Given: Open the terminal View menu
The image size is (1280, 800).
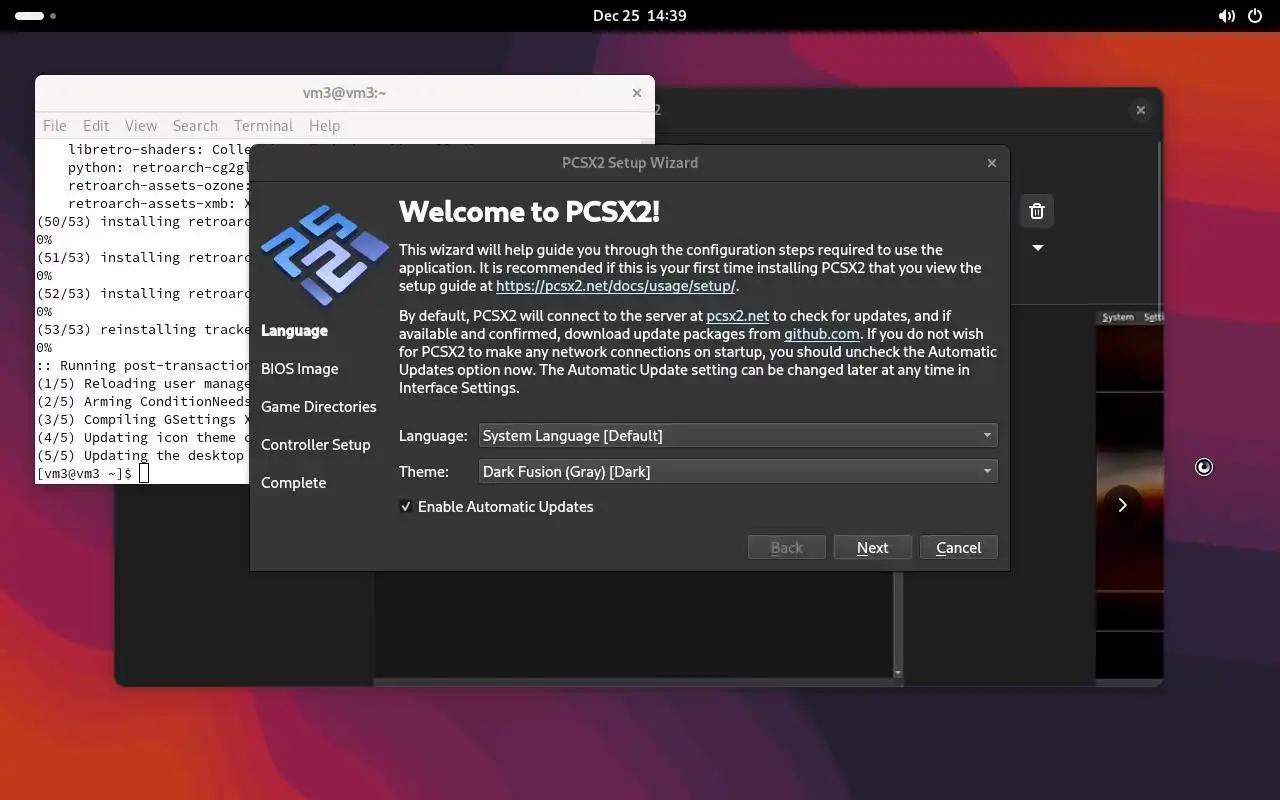Looking at the screenshot, I should [141, 126].
